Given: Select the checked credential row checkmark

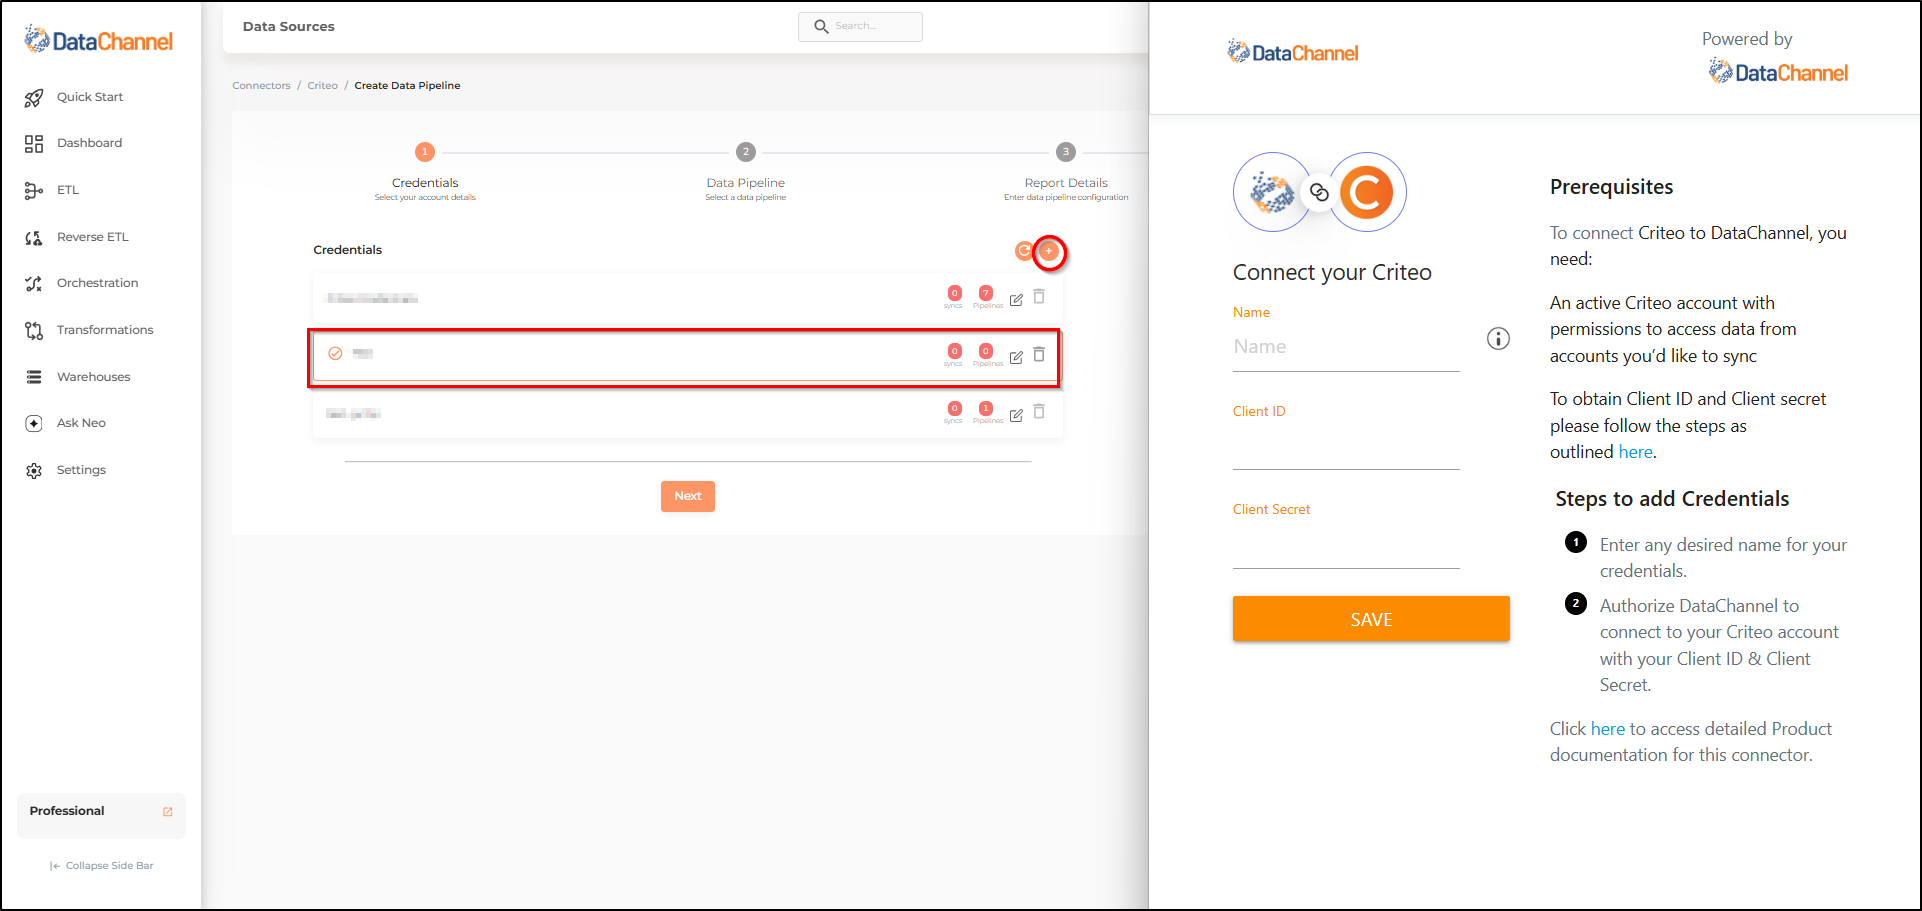Looking at the screenshot, I should click(x=335, y=354).
